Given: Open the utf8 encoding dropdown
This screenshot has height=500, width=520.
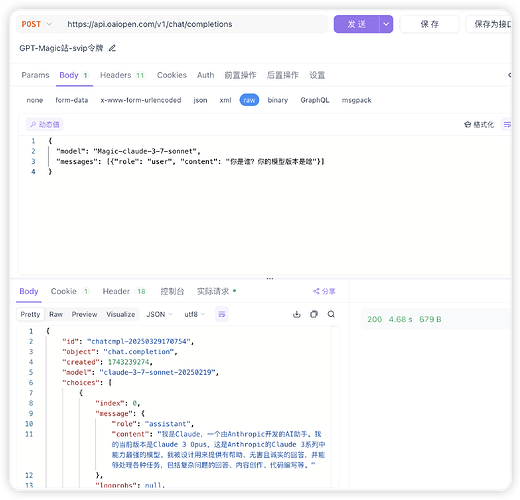Looking at the screenshot, I should (x=195, y=314).
